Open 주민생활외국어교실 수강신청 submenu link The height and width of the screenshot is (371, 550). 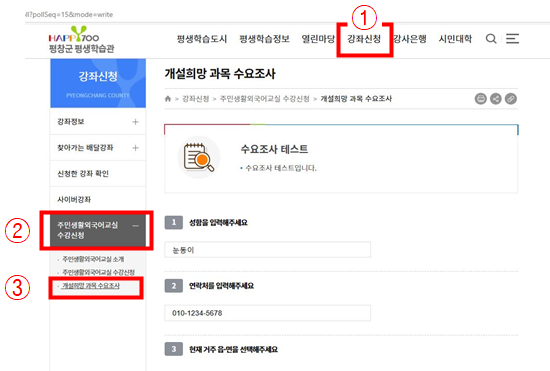98,272
